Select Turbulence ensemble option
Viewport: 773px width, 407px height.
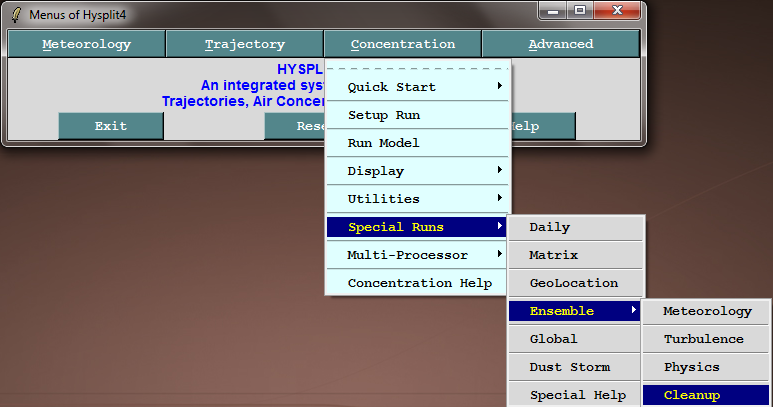pyautogui.click(x=706, y=339)
